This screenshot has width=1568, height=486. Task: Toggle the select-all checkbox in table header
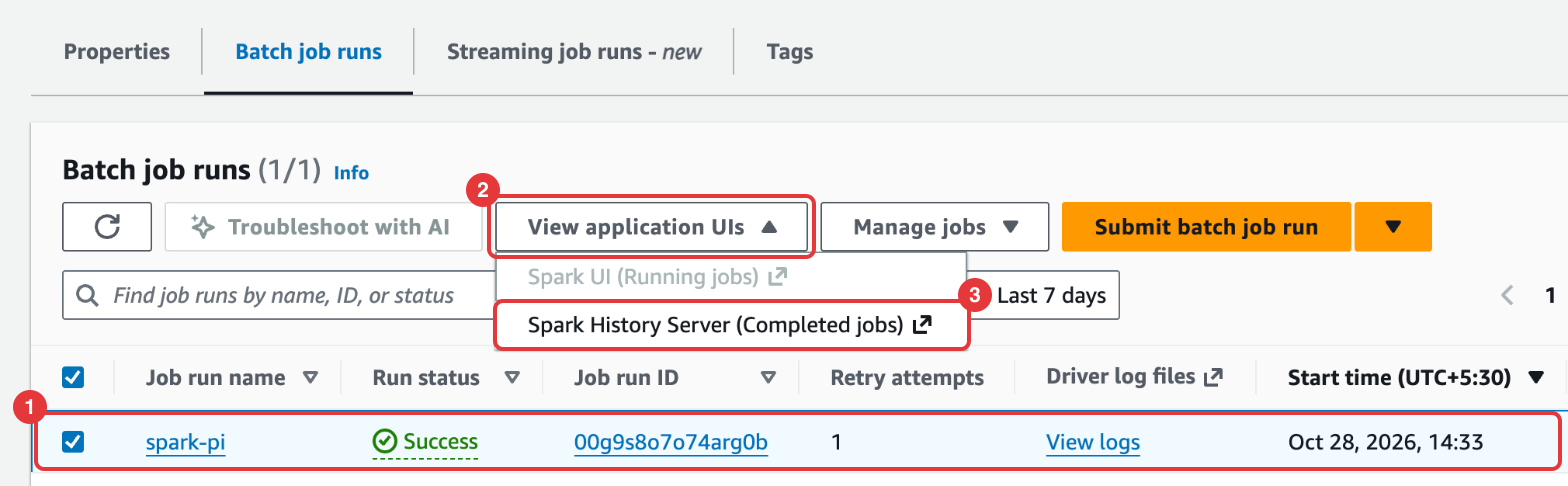tap(73, 377)
